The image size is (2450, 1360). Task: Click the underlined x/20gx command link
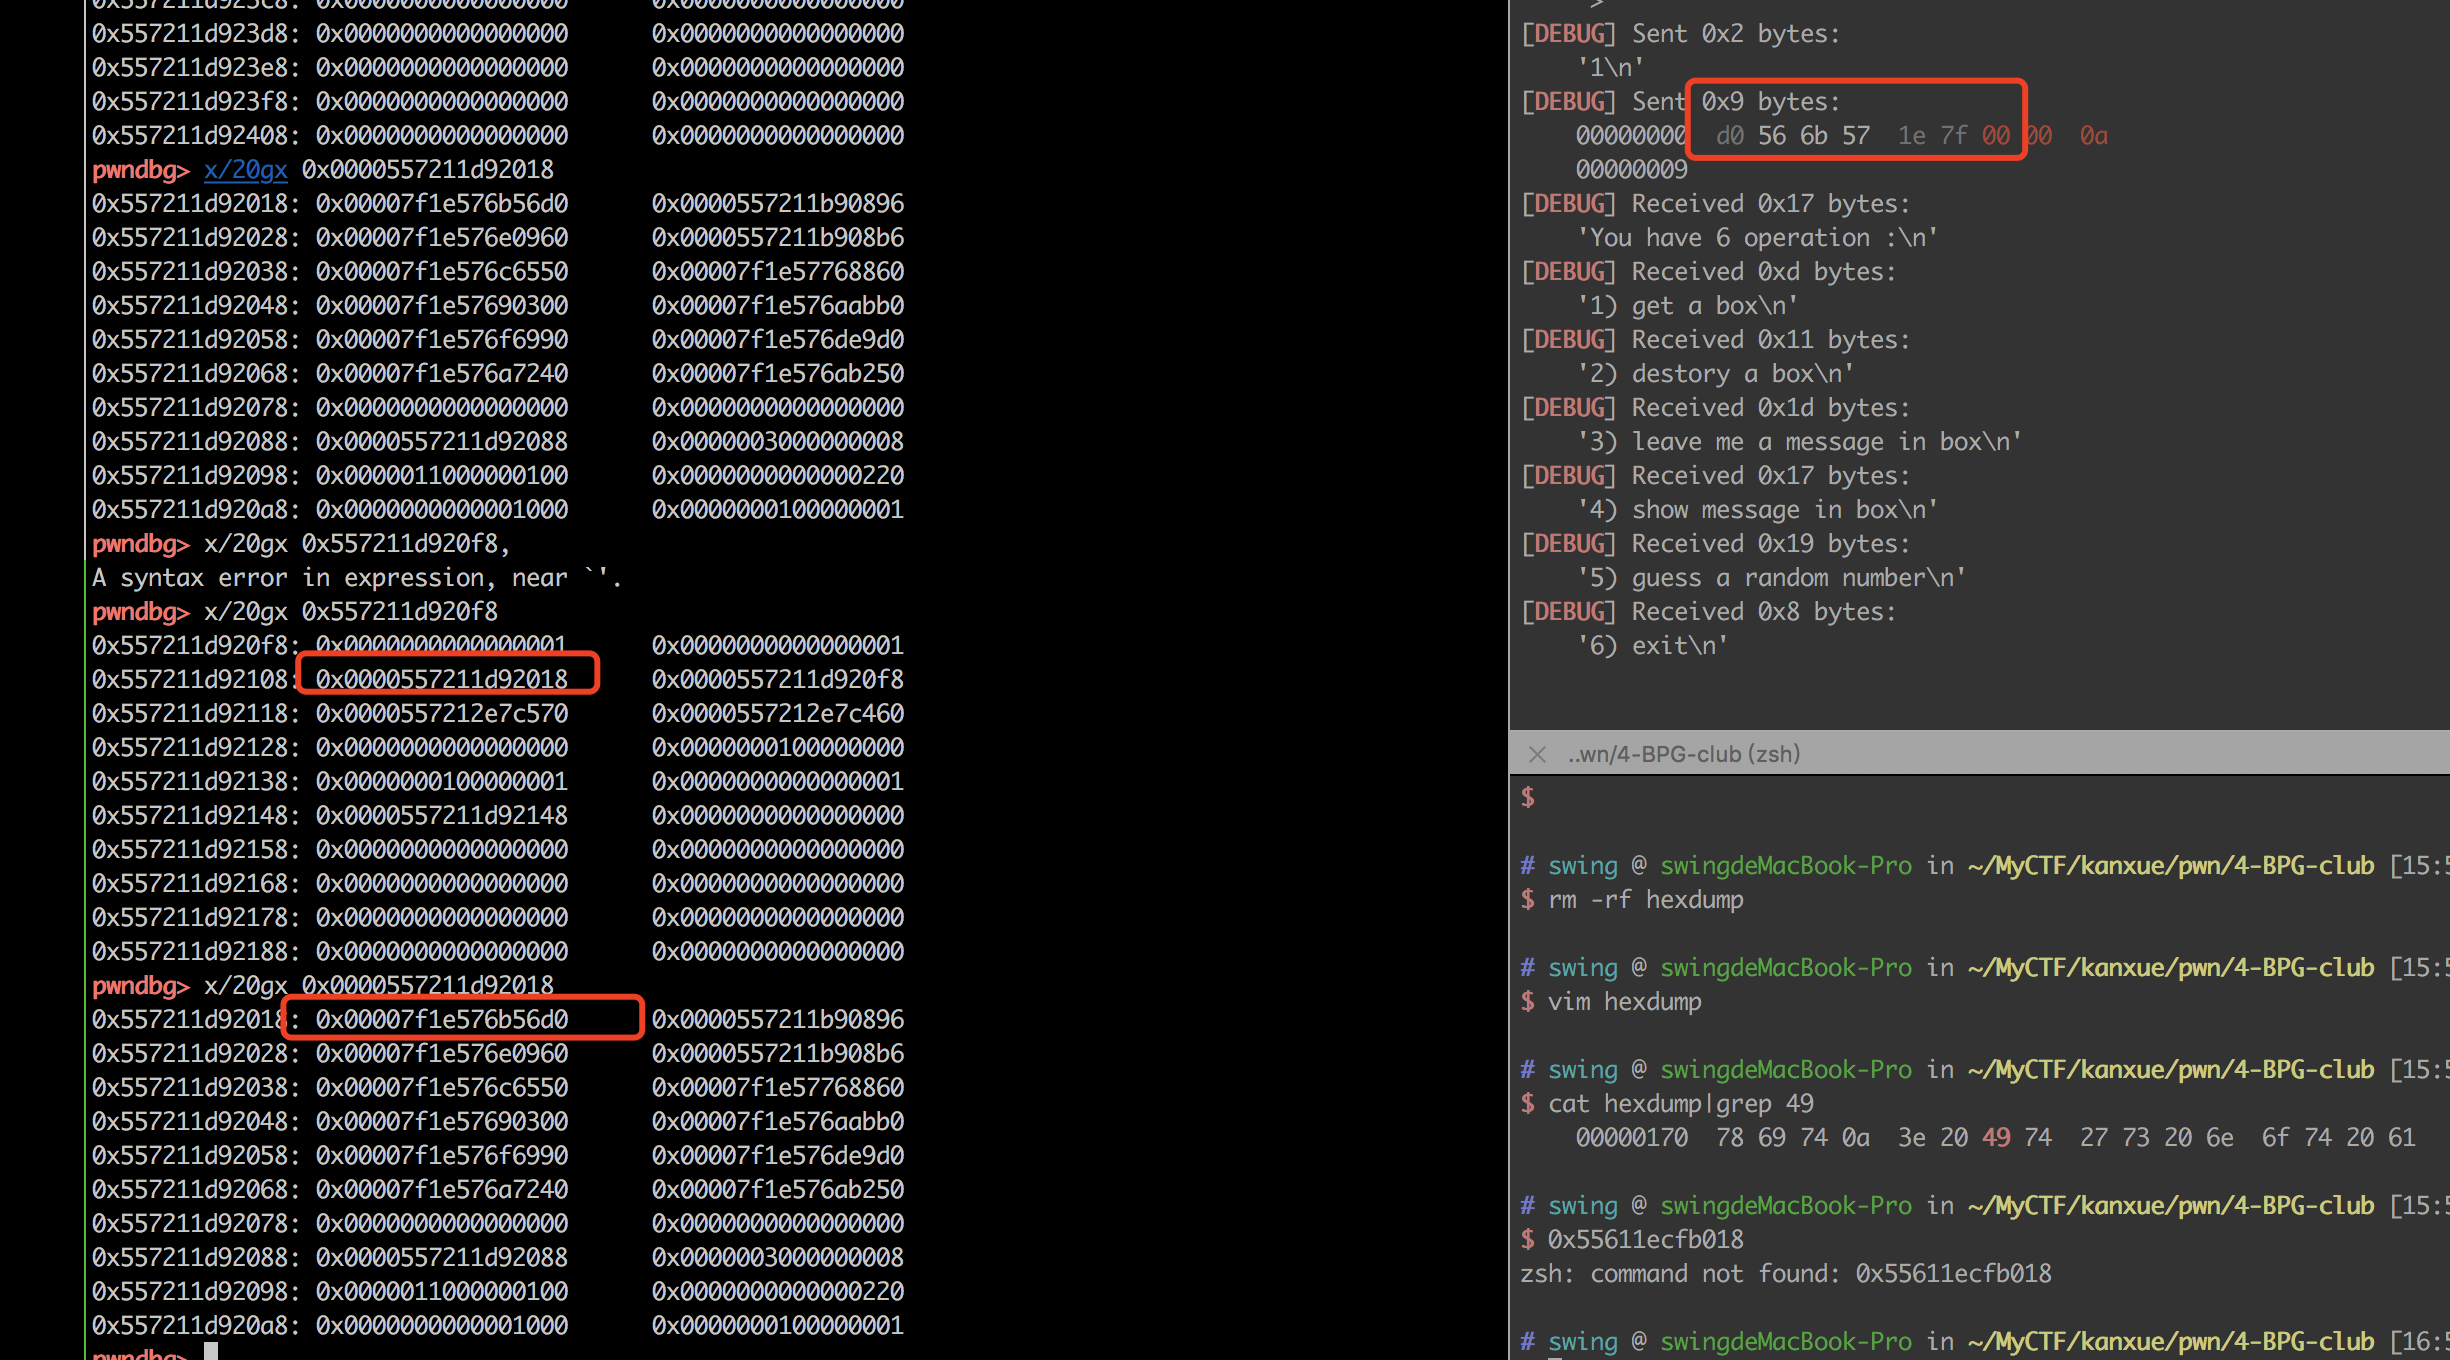click(x=245, y=170)
